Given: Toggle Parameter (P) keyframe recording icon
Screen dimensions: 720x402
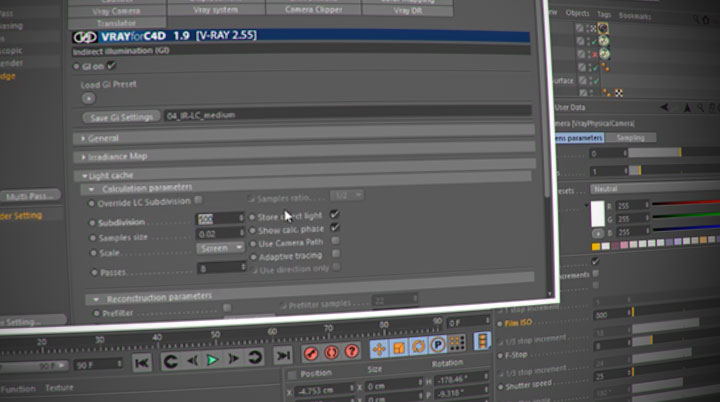Looking at the screenshot, I should [438, 345].
